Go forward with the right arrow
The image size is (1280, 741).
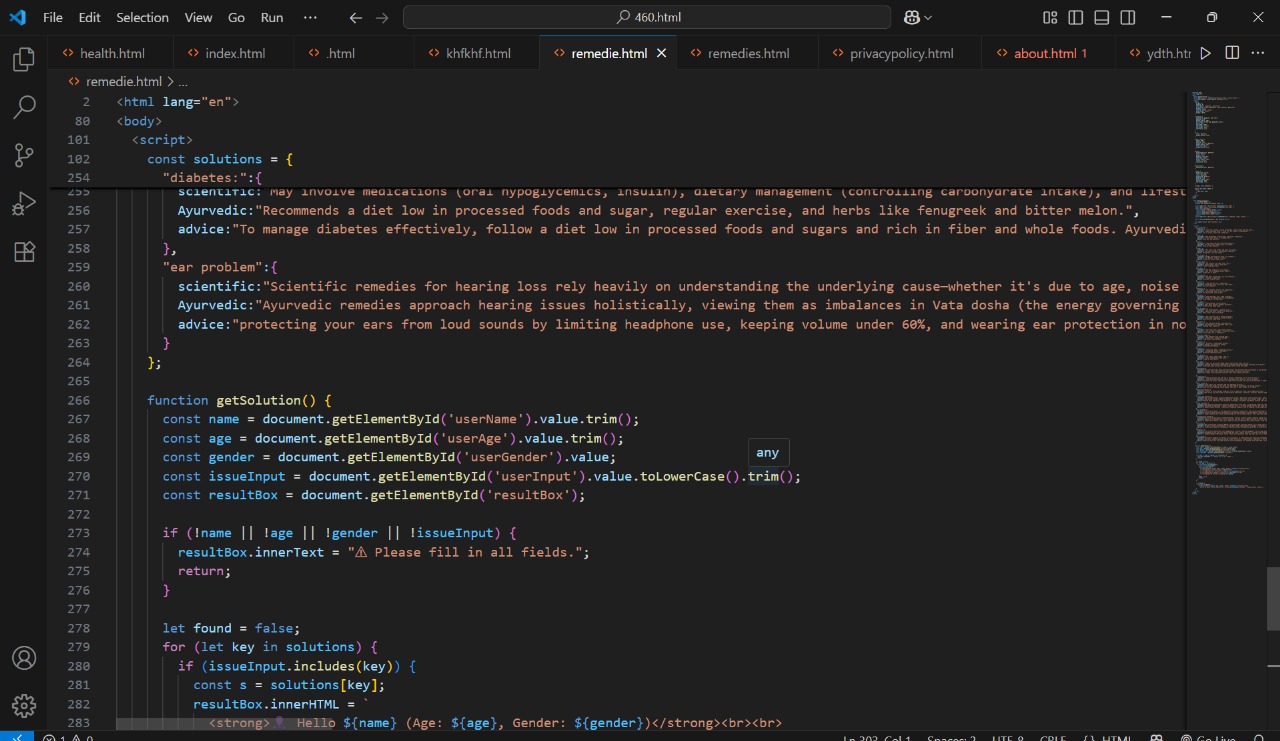(382, 17)
